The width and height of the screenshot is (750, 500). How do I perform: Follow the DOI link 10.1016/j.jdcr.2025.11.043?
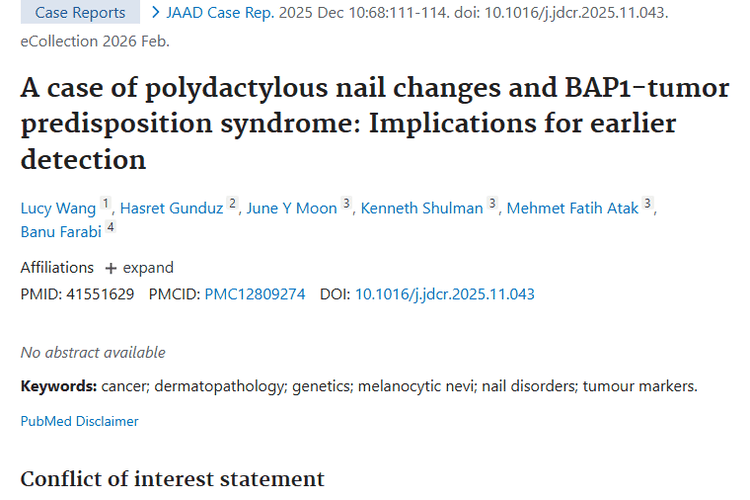444,294
